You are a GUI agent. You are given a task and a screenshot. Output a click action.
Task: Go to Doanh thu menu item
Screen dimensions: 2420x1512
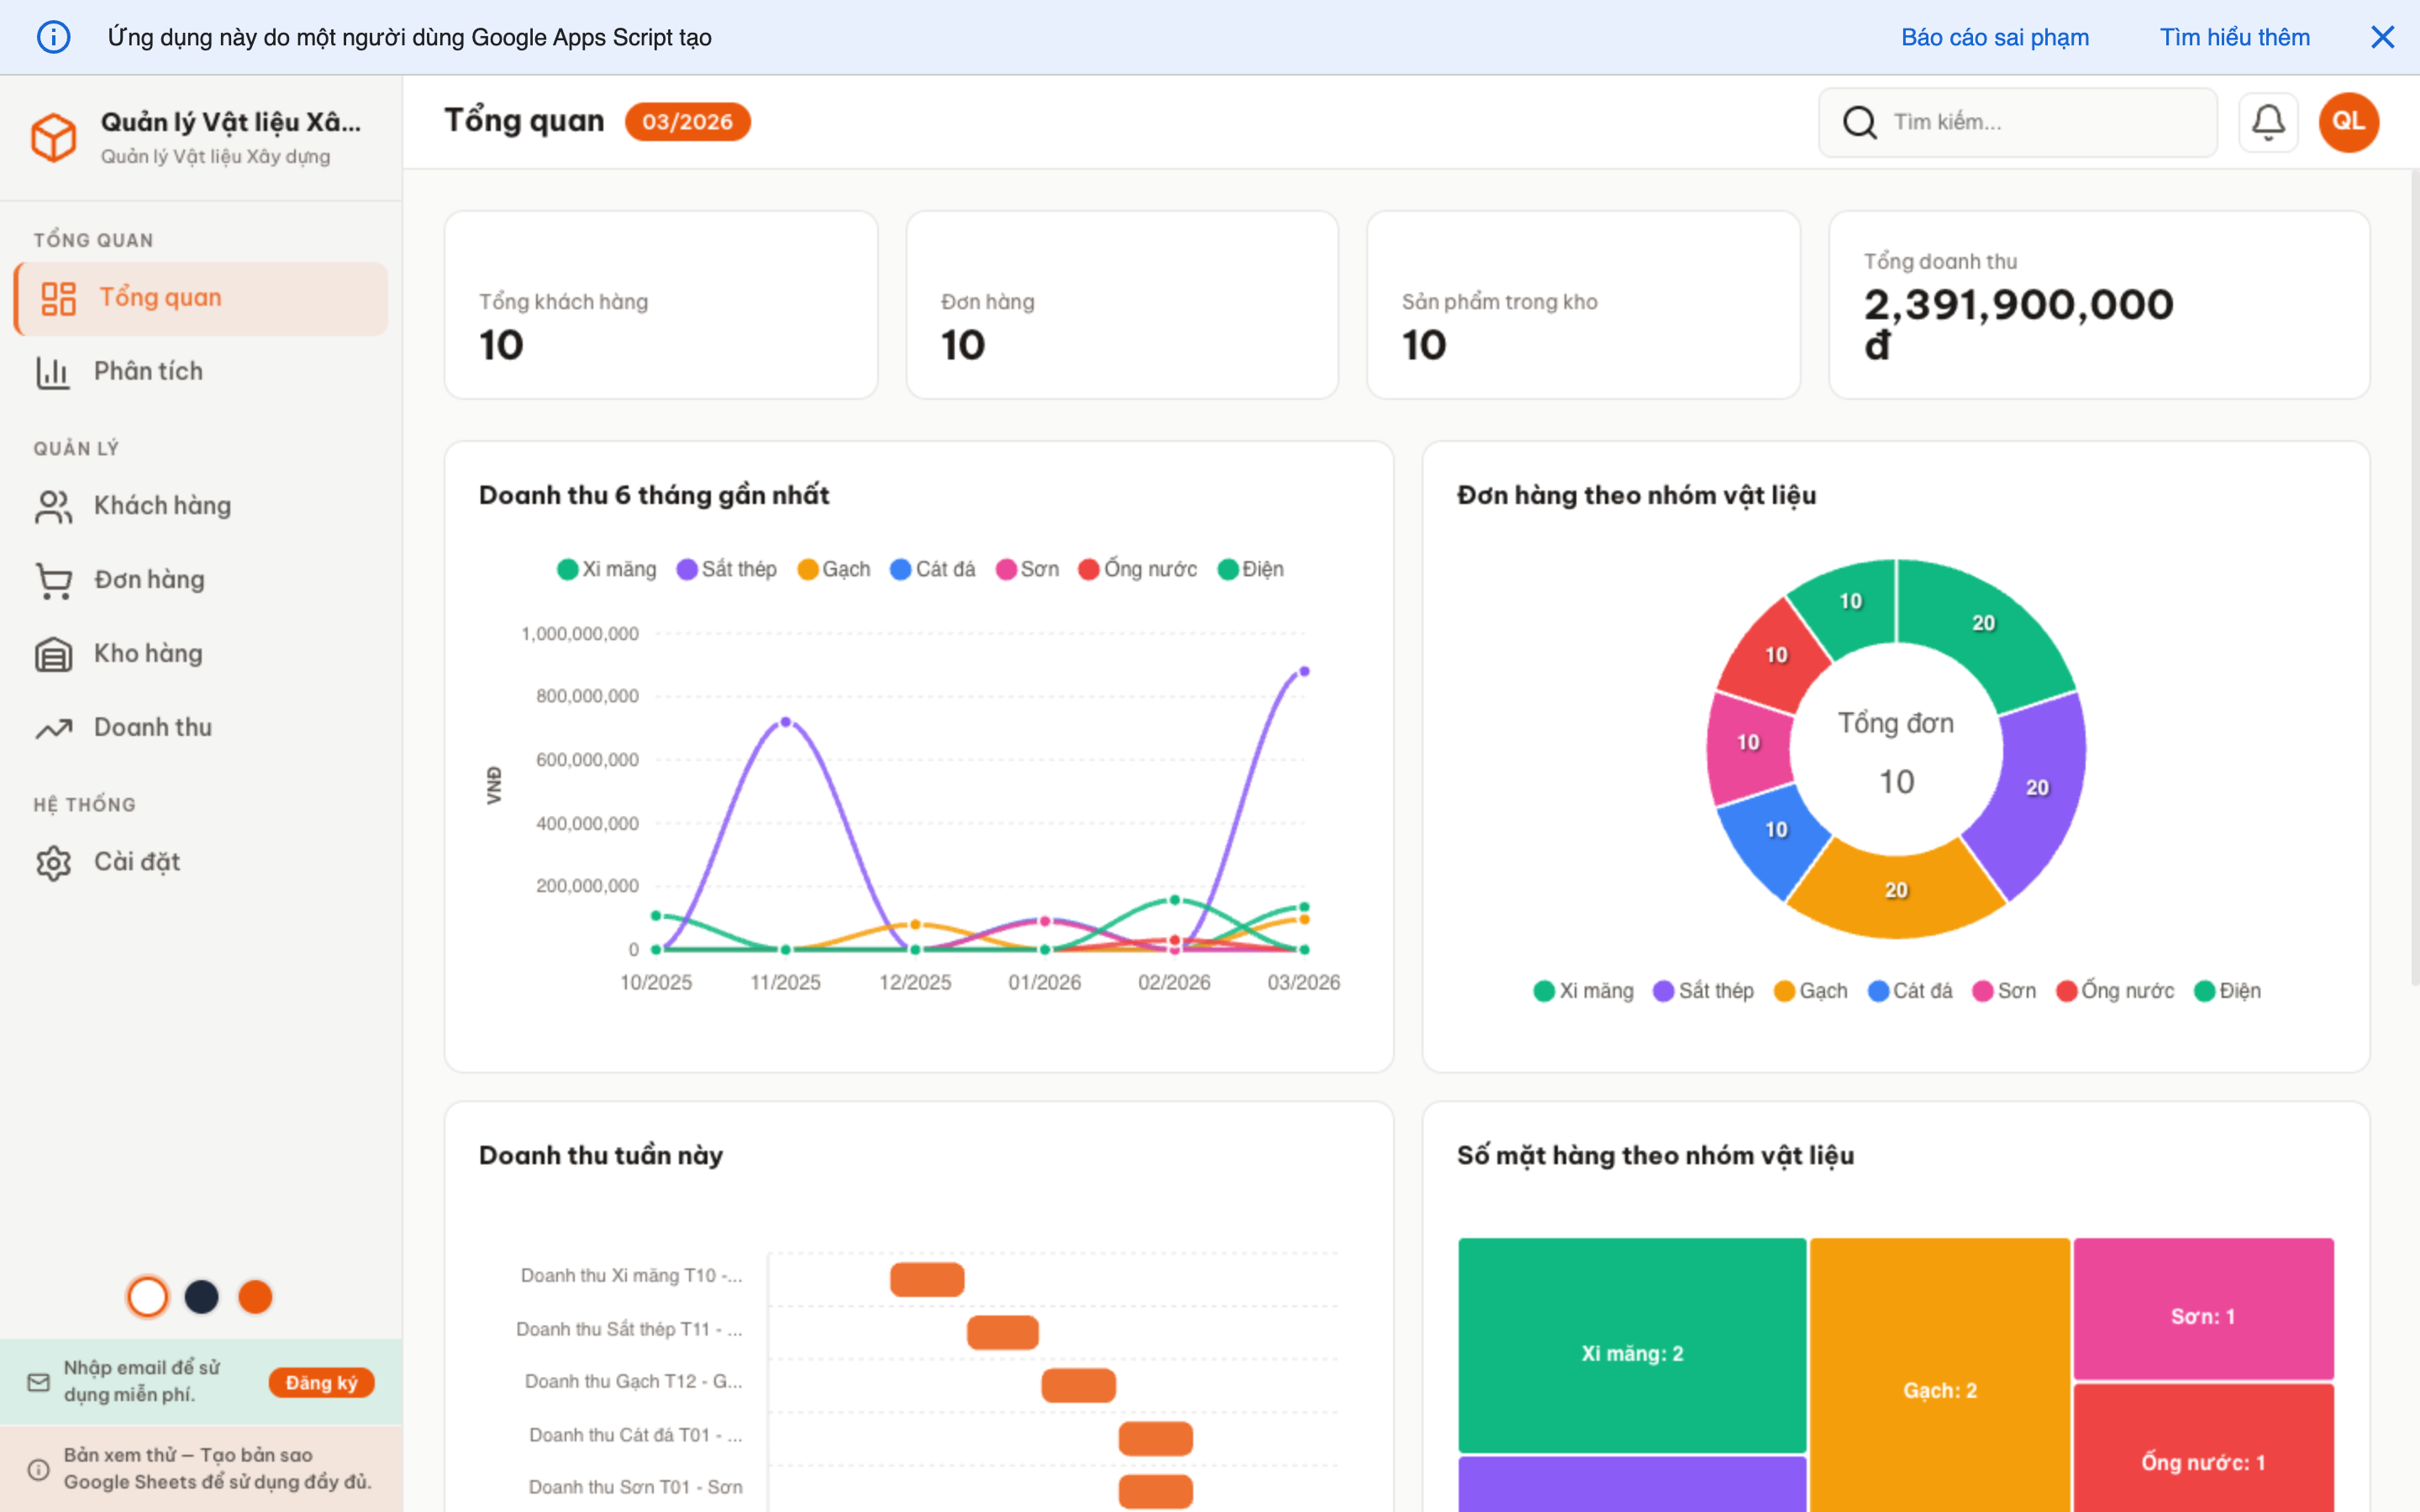pos(152,728)
